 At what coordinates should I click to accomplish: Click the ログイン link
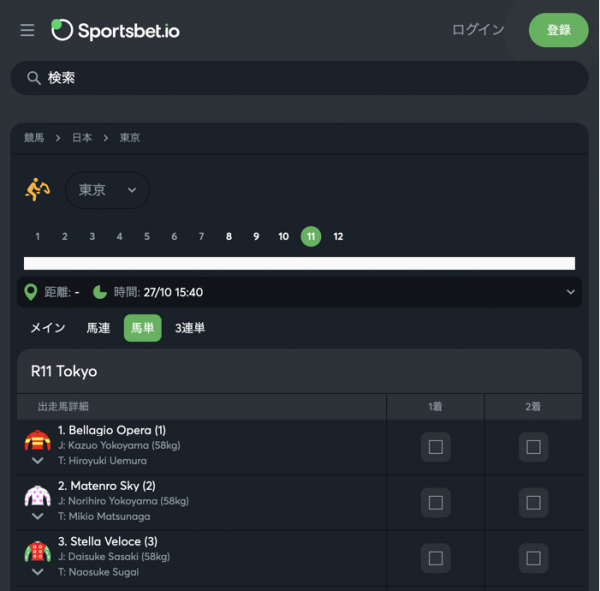coord(478,30)
